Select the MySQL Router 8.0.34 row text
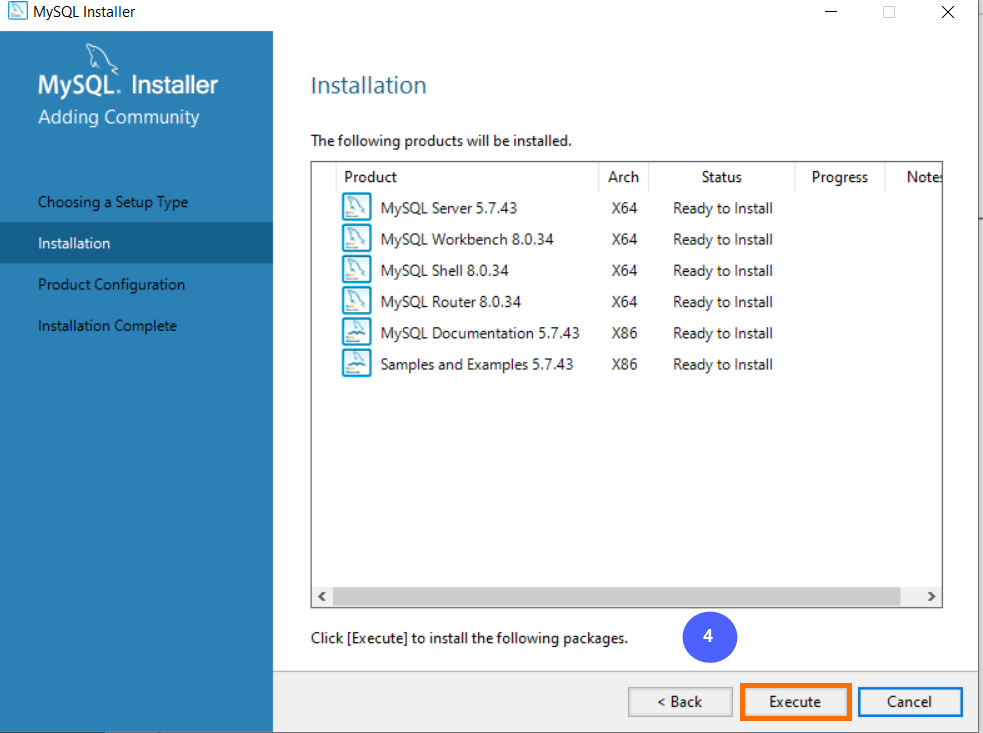 point(451,302)
